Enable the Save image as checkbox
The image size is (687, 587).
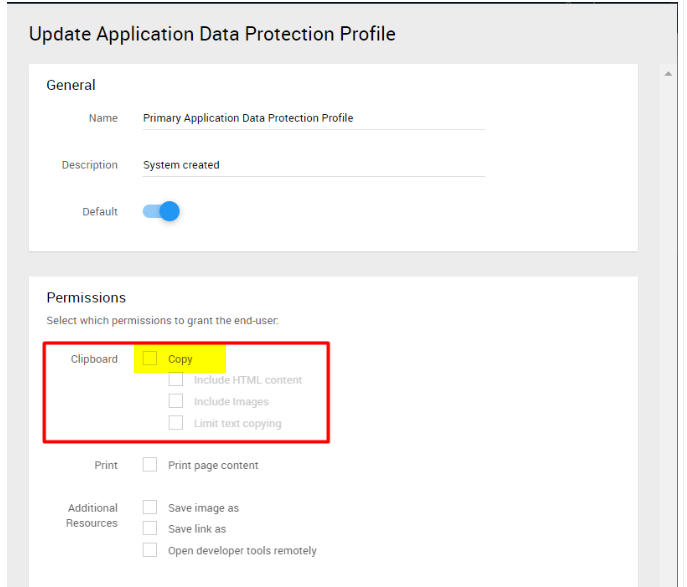coord(150,507)
